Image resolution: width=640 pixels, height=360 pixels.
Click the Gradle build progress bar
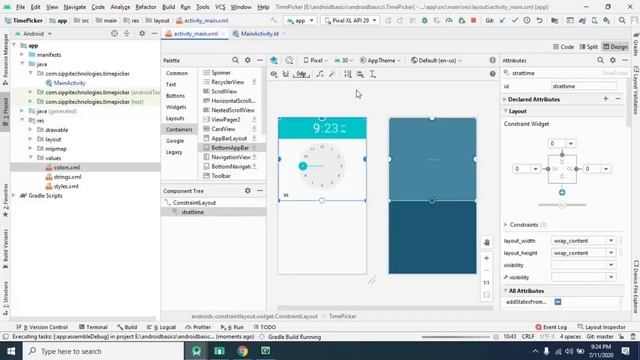(456, 337)
